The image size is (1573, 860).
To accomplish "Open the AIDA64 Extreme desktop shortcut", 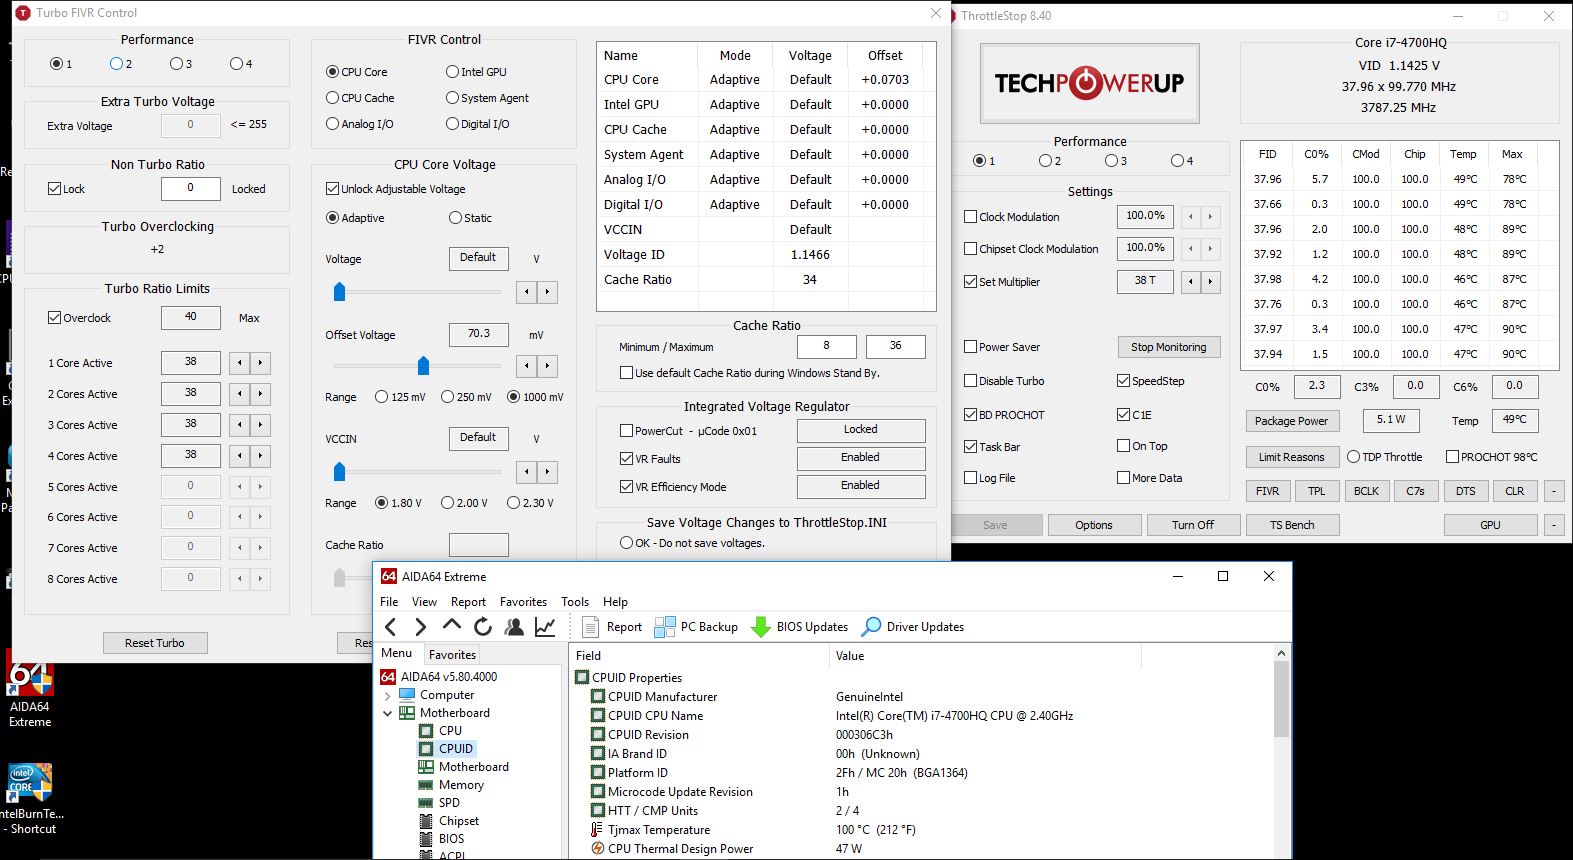I will pyautogui.click(x=30, y=690).
